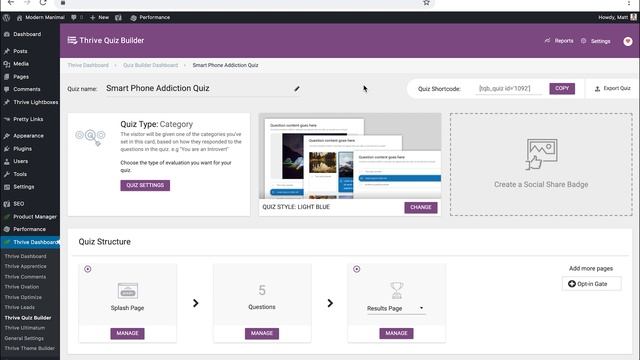
Task: Click the Splash Page layout icon
Action: 128,291
